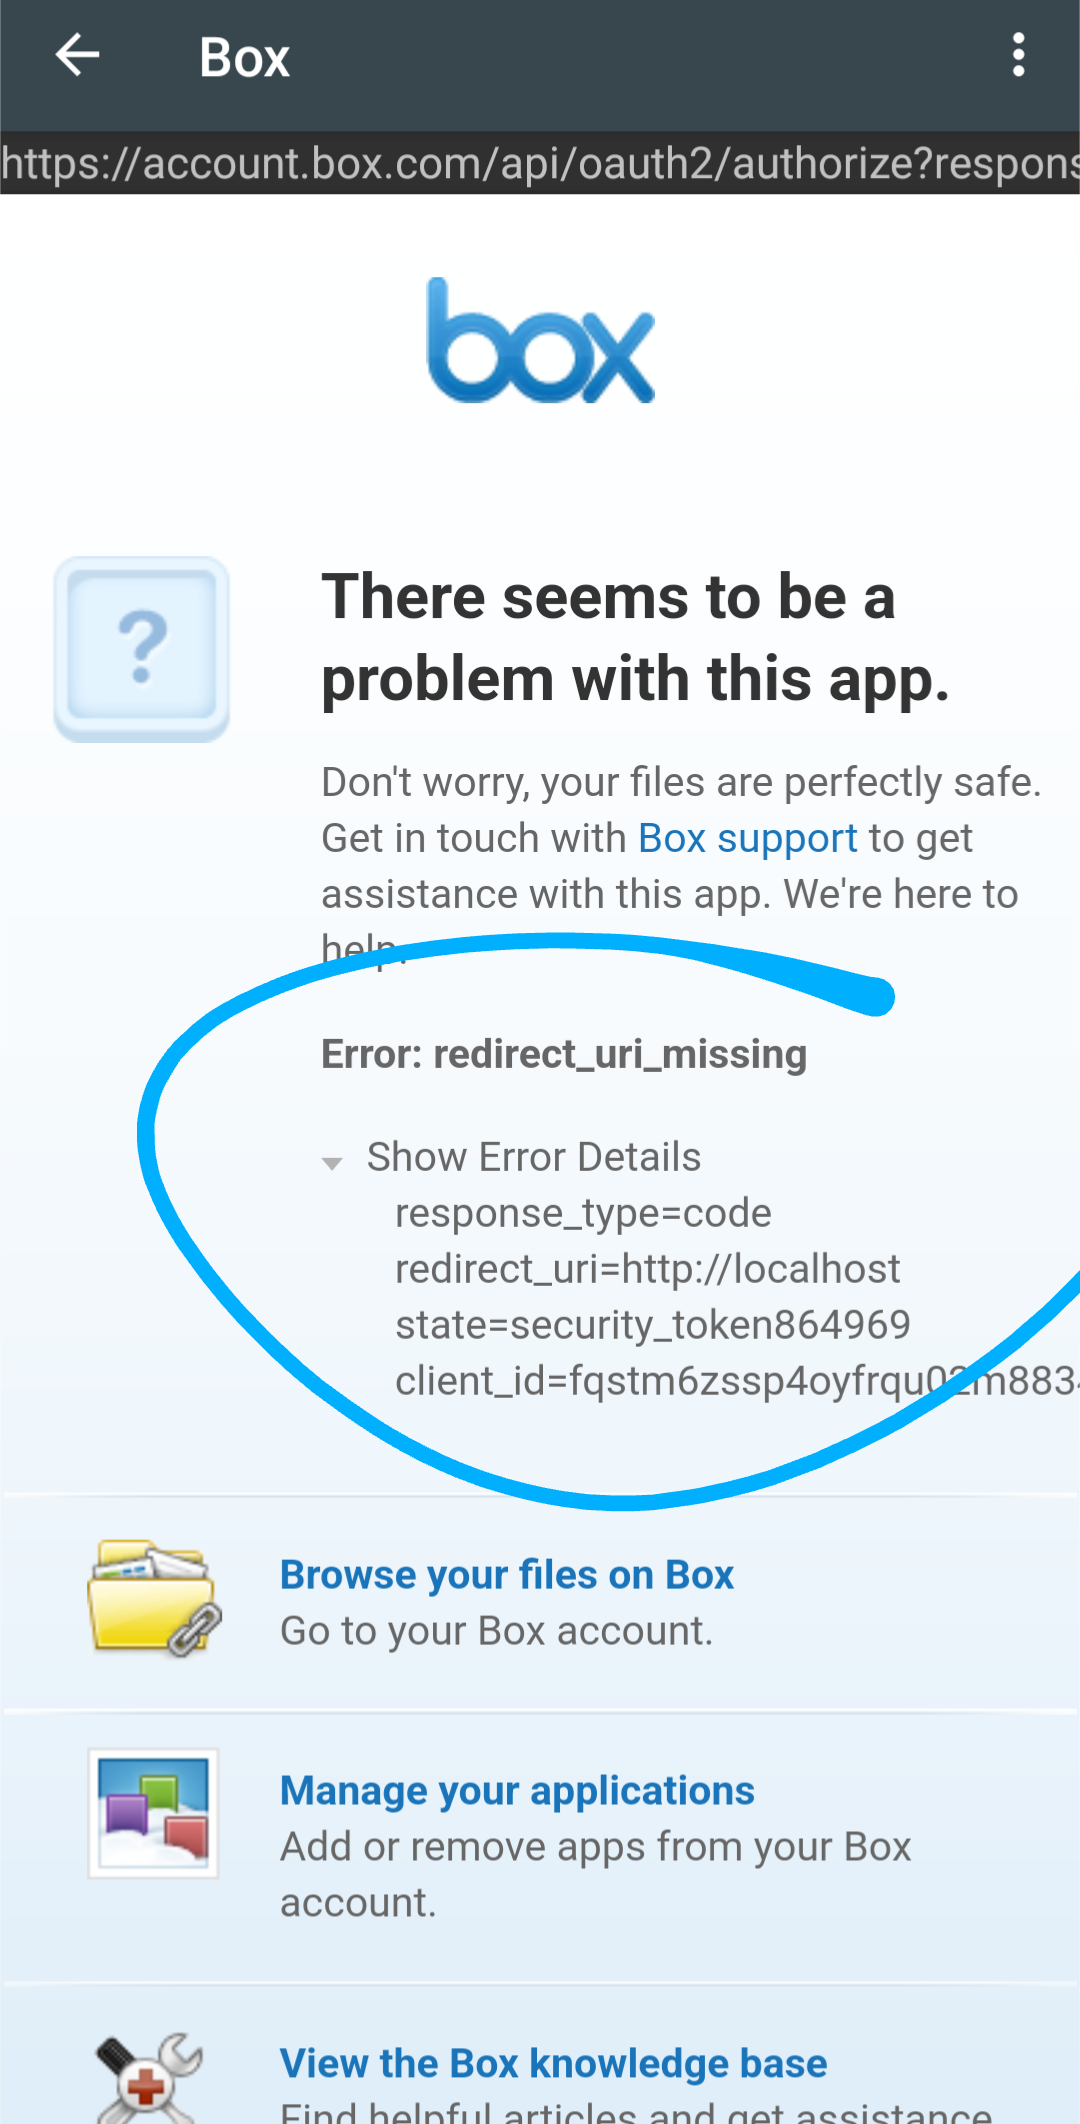
Task: Toggle the Show Error Details label
Action: tap(534, 1157)
